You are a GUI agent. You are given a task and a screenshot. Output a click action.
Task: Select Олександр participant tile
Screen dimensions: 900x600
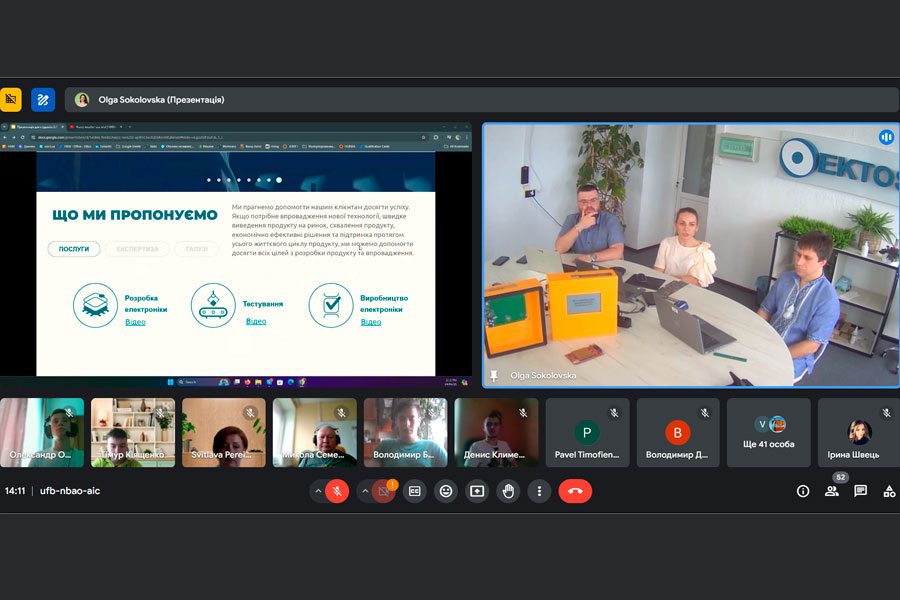42,432
